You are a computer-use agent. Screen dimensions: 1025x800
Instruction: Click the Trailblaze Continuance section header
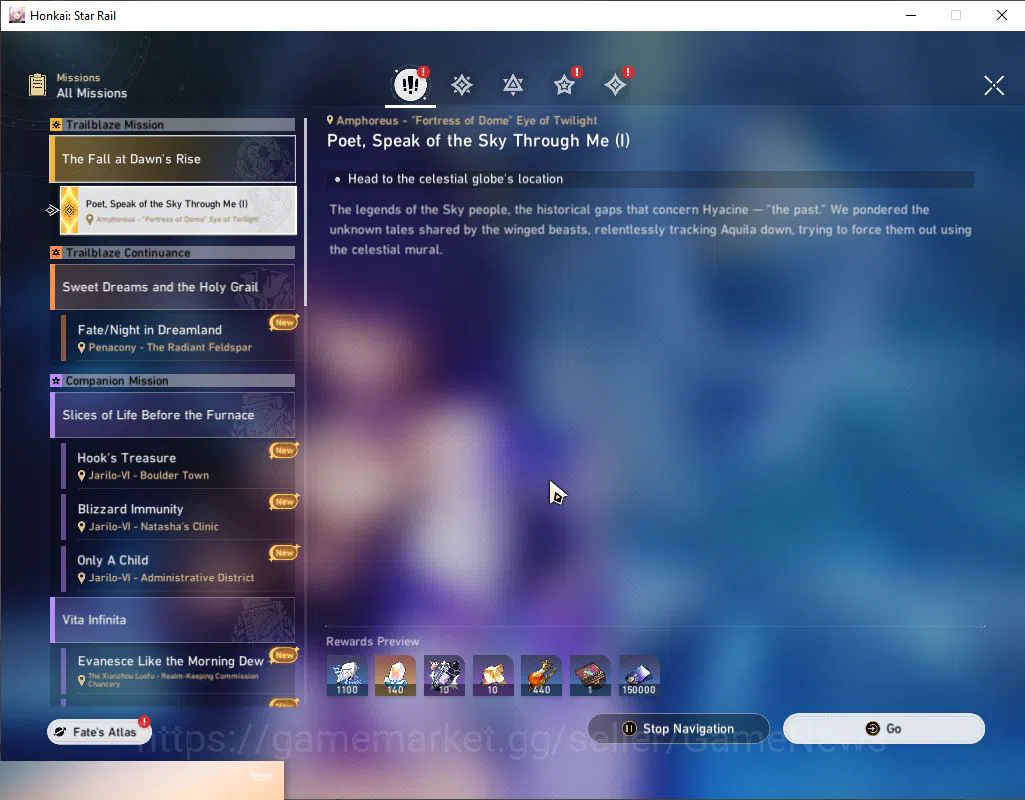(173, 253)
